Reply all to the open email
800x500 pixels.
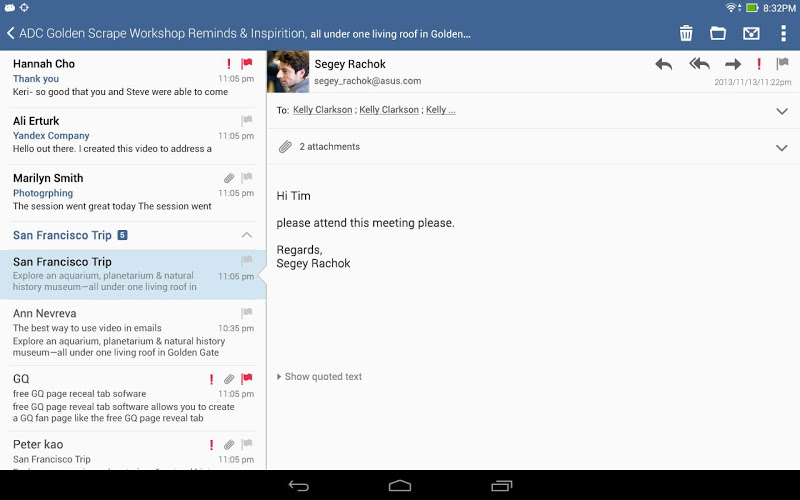tap(699, 64)
